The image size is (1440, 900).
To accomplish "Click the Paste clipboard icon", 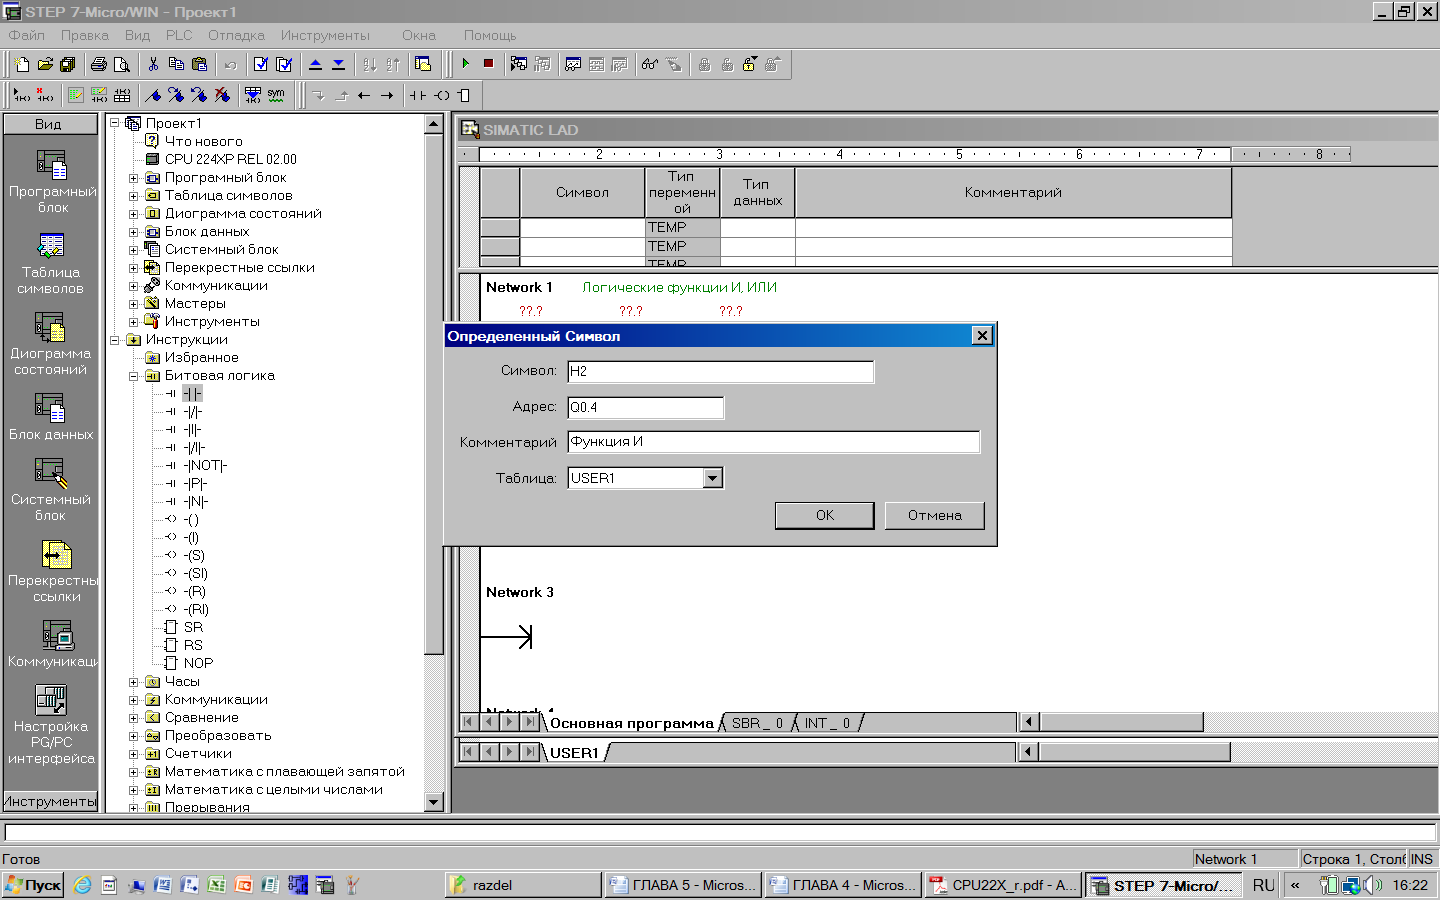I will 199,64.
